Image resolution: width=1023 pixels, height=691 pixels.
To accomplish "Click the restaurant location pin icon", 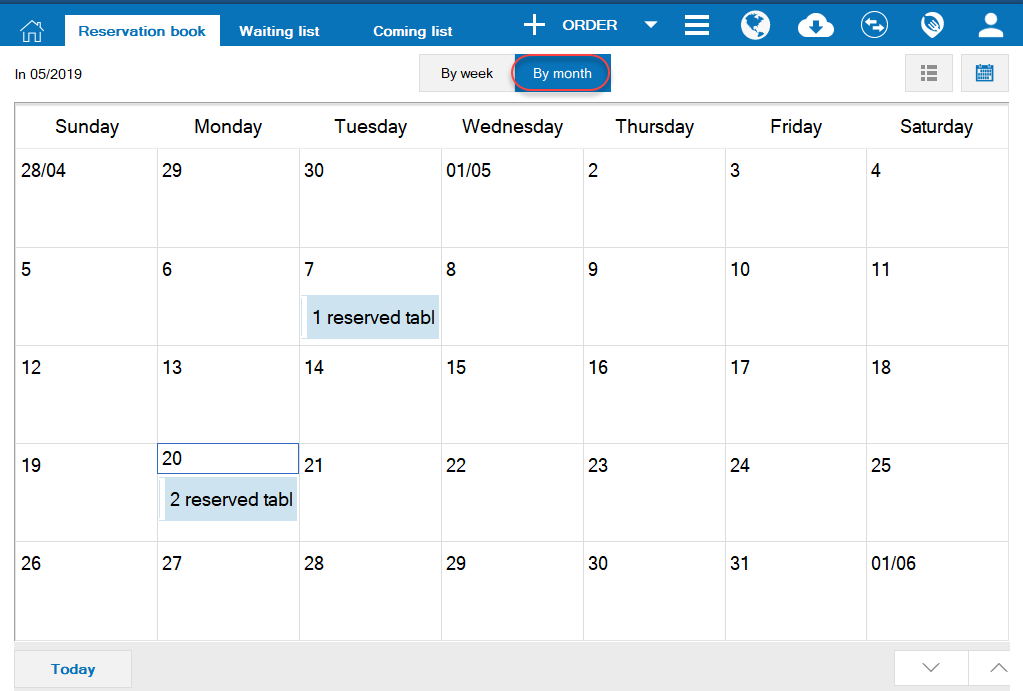I will (932, 25).
